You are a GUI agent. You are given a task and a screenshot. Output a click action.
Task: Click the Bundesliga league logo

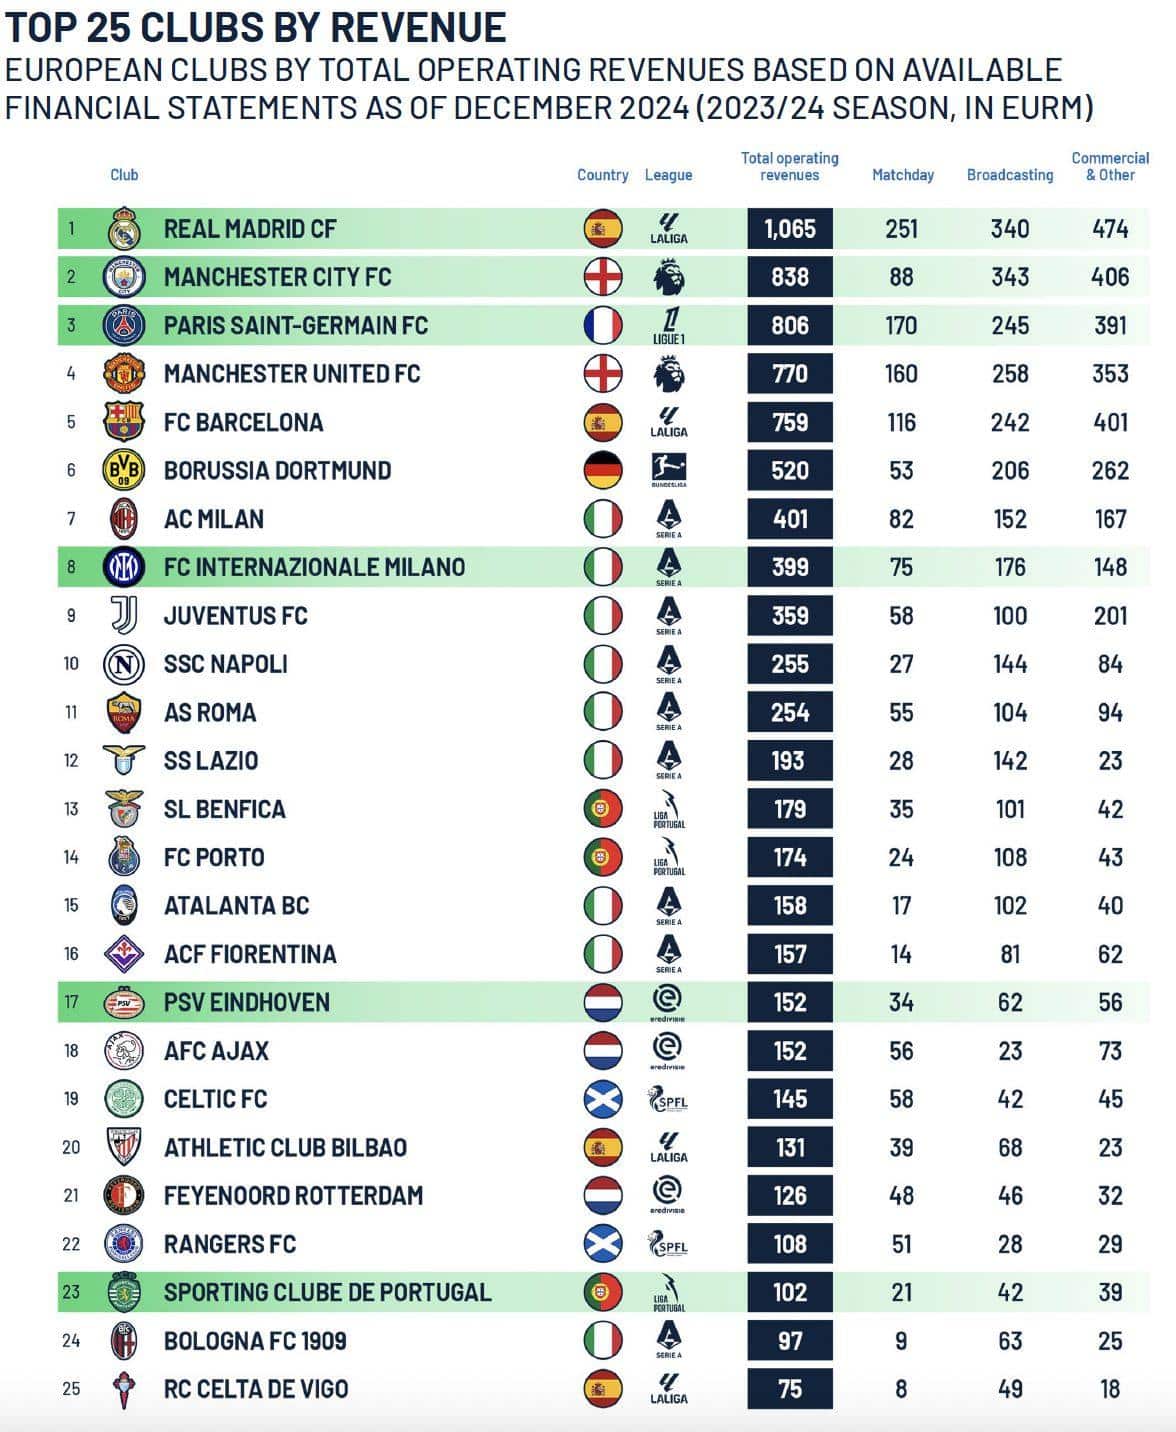coord(669,470)
